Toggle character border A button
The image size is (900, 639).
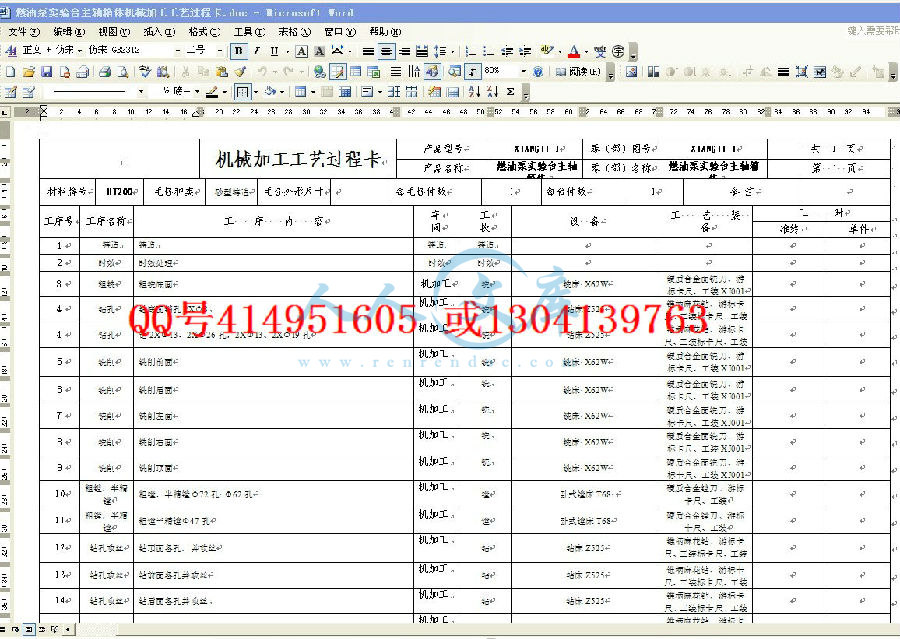tap(301, 51)
